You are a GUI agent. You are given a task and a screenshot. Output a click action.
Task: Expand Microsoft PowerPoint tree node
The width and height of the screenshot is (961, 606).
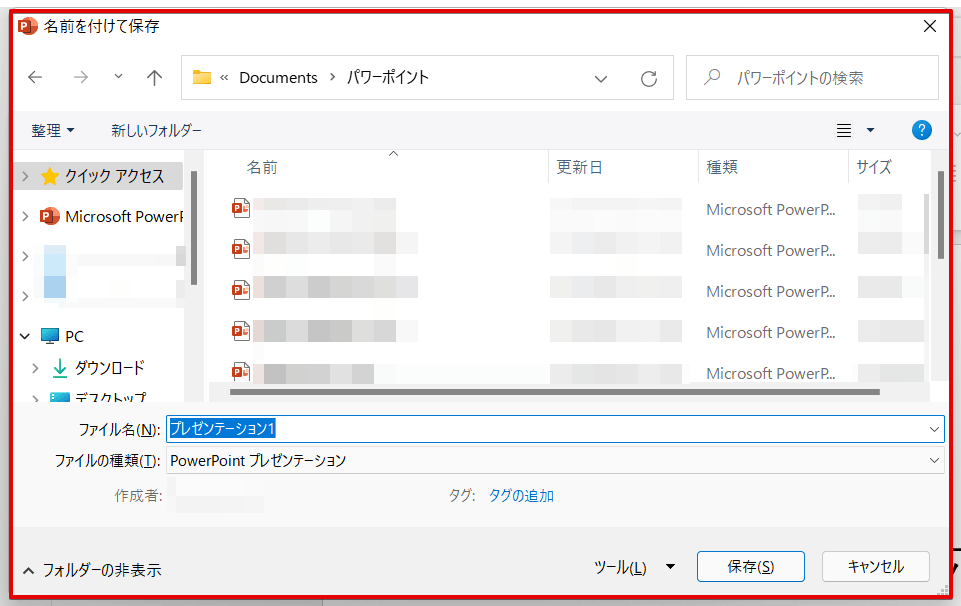(25, 216)
